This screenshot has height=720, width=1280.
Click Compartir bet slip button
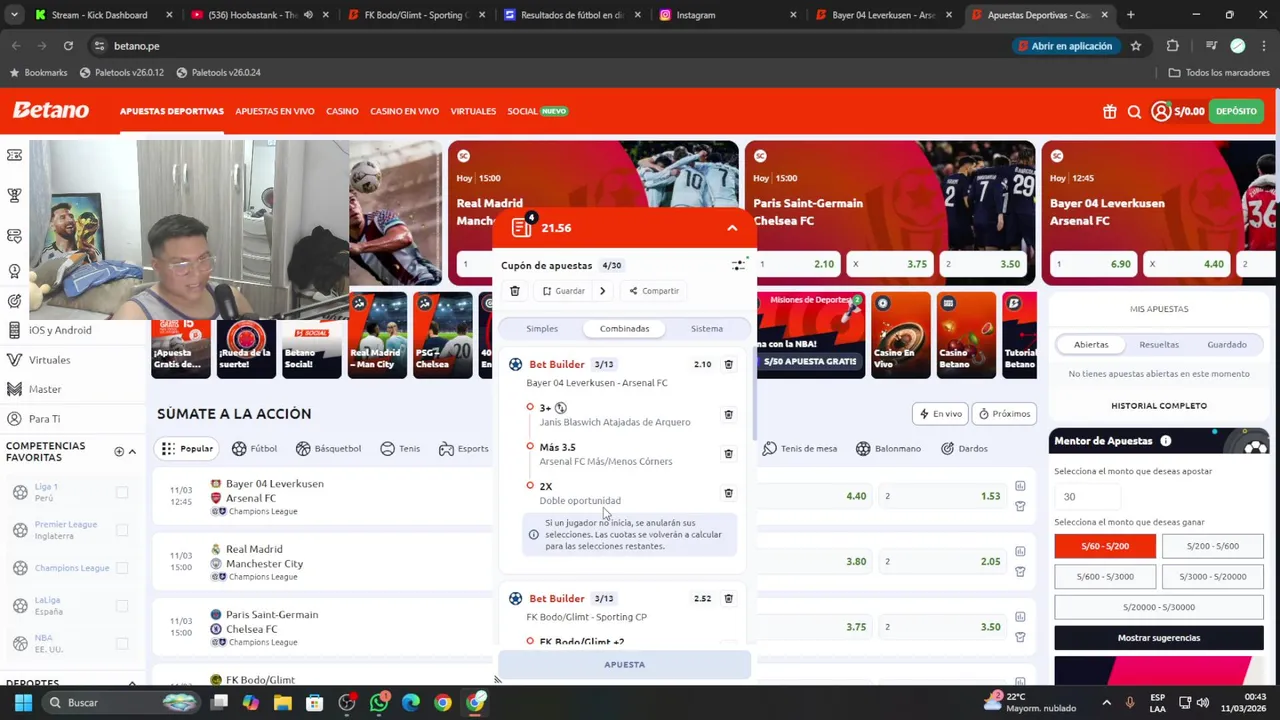pyautogui.click(x=654, y=291)
